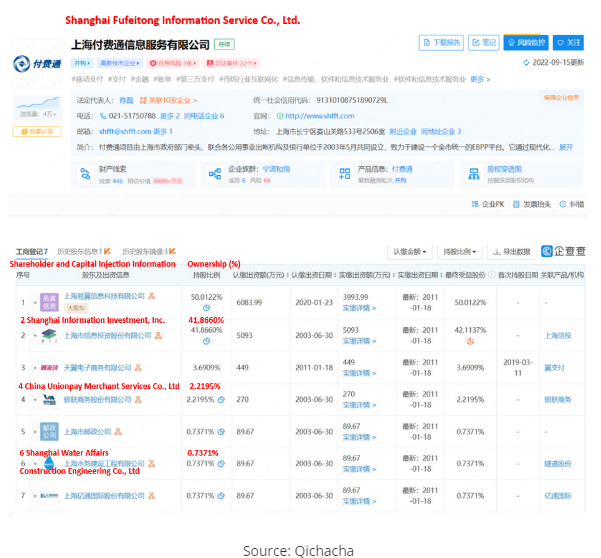Click email shfft@shfft.com
Viewport: 601px width, 558px height.
(x=125, y=131)
